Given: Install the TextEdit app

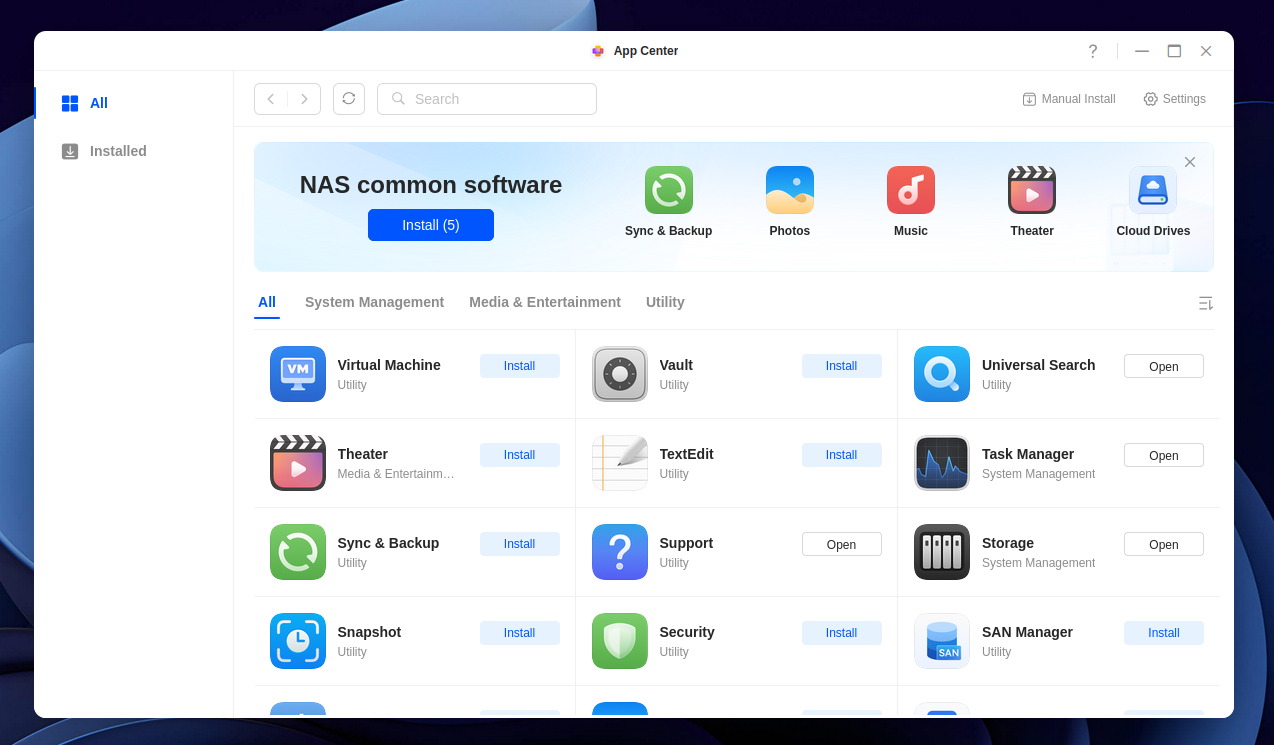Looking at the screenshot, I should tap(841, 455).
